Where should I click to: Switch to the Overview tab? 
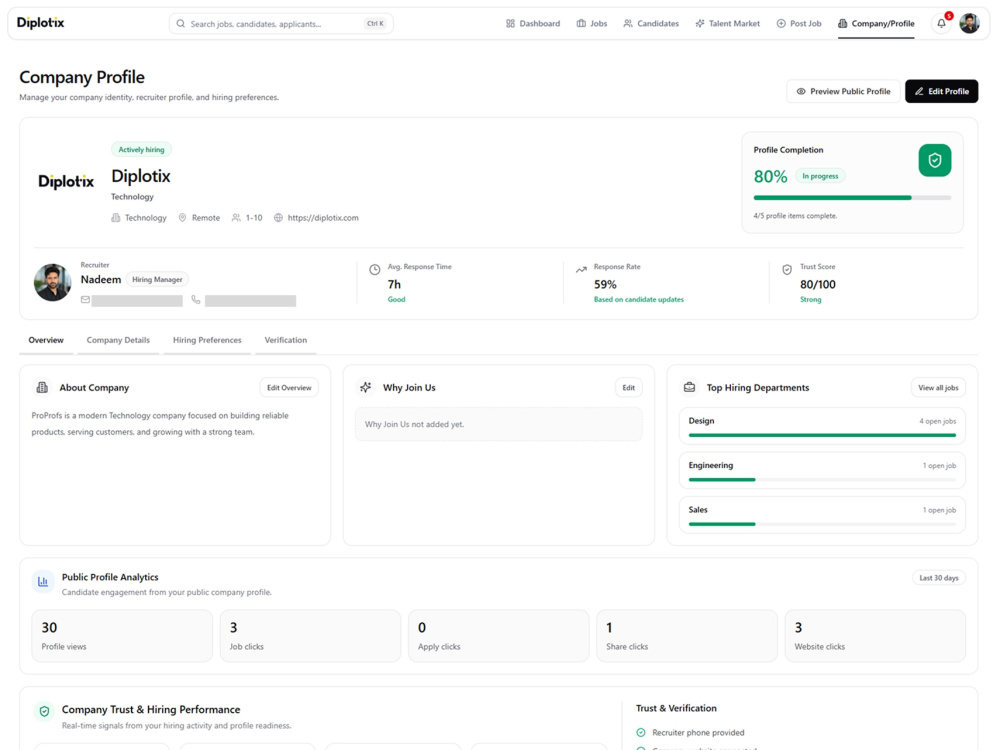point(46,340)
